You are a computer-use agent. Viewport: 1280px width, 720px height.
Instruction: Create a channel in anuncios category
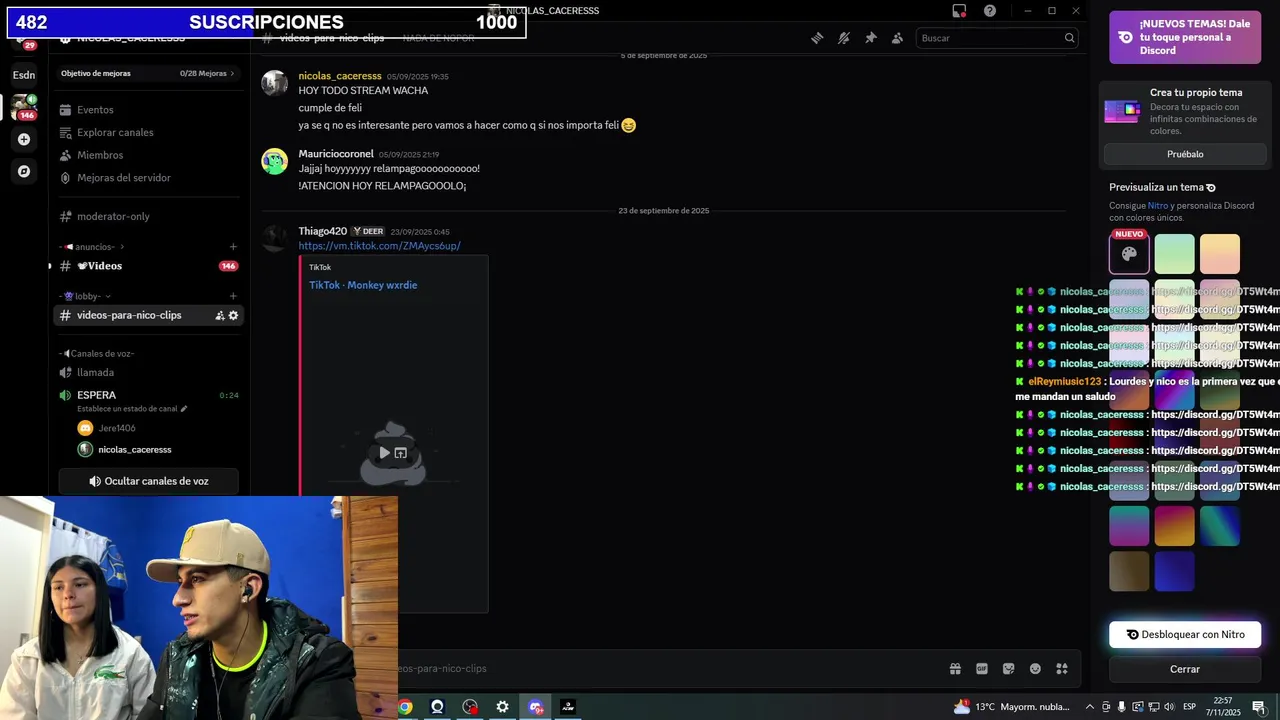pos(233,247)
